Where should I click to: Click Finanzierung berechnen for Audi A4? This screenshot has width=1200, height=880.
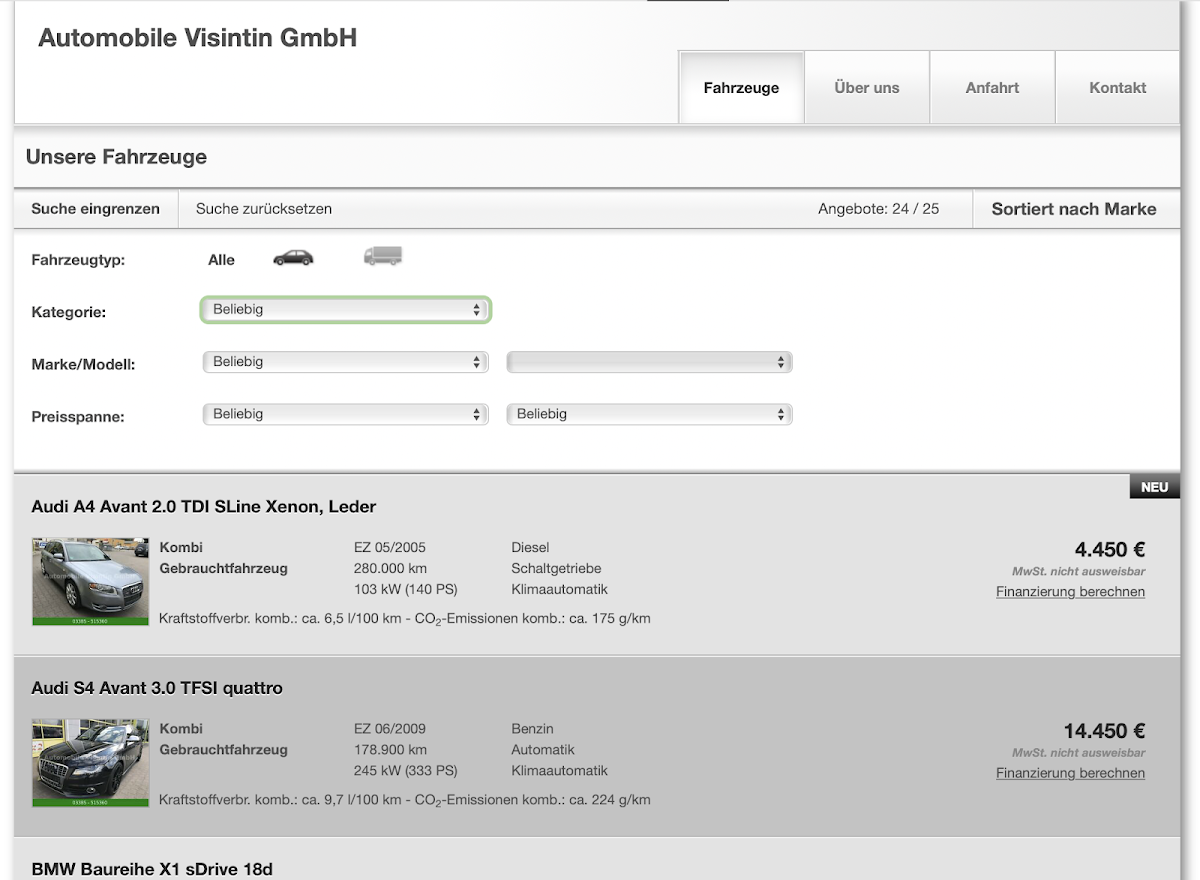point(1070,592)
